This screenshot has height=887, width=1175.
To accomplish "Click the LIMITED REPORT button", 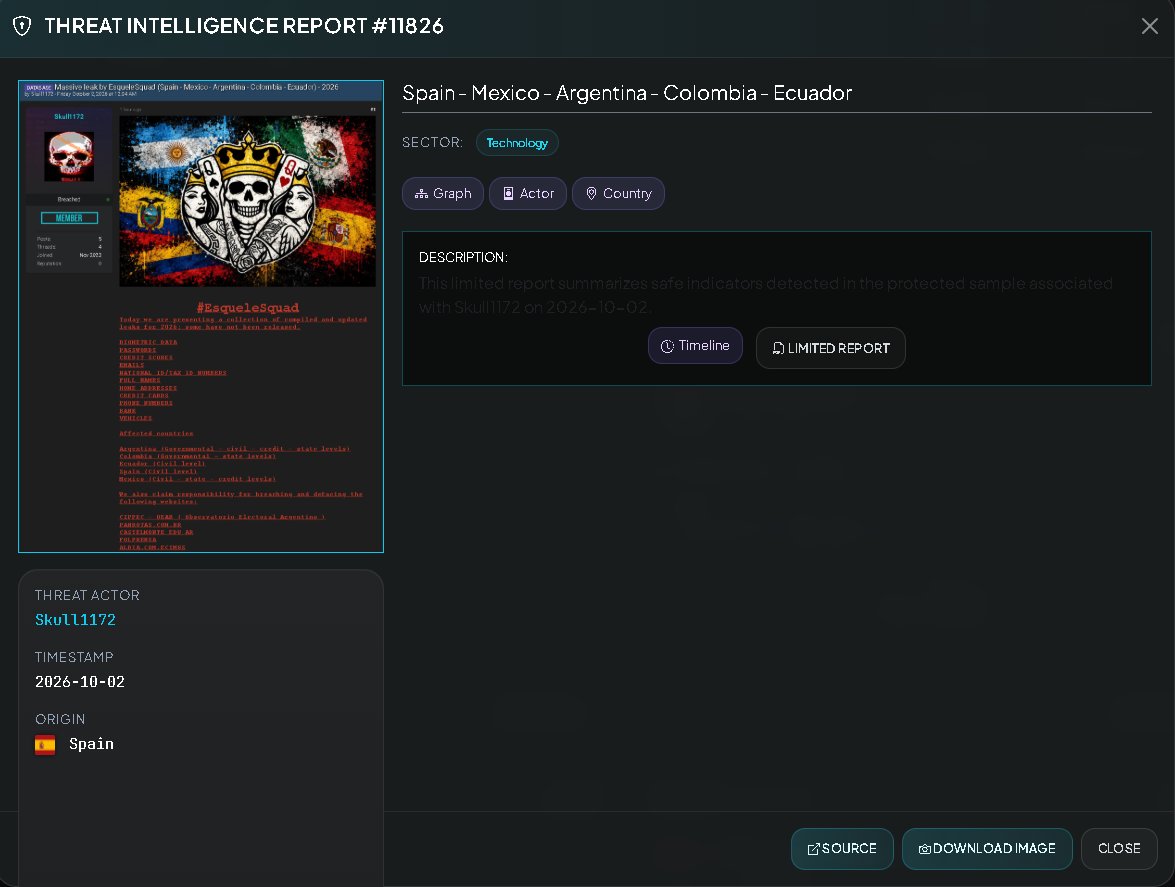I will 830,348.
